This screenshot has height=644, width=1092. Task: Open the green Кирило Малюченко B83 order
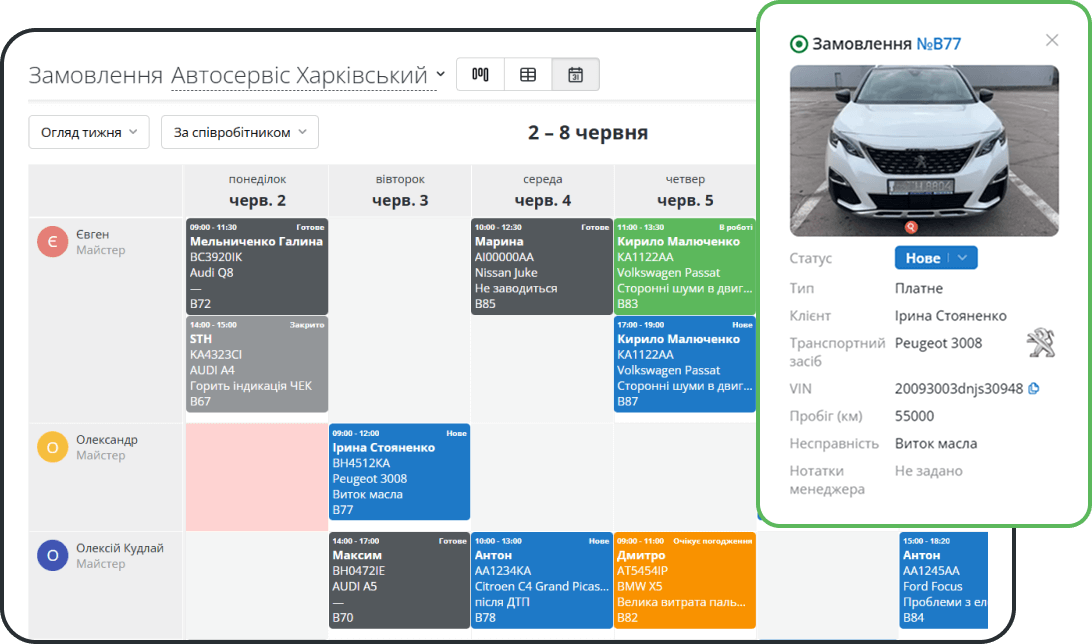(685, 264)
